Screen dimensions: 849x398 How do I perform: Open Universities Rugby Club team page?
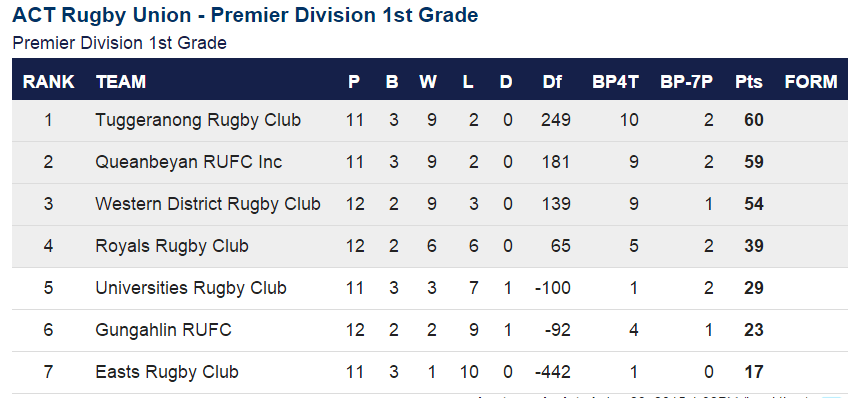pos(191,288)
